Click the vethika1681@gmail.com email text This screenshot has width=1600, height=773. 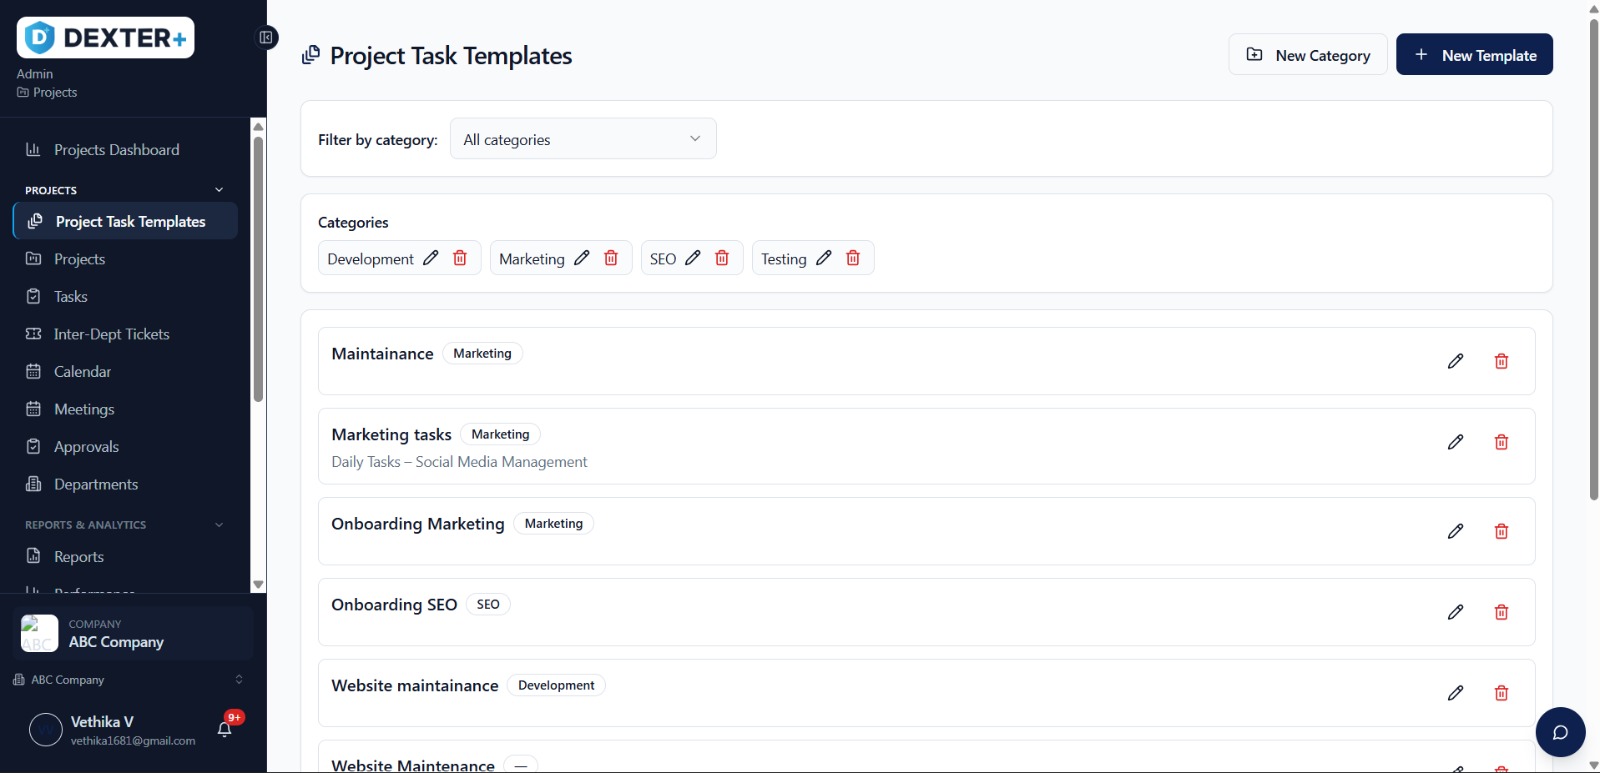pos(133,741)
